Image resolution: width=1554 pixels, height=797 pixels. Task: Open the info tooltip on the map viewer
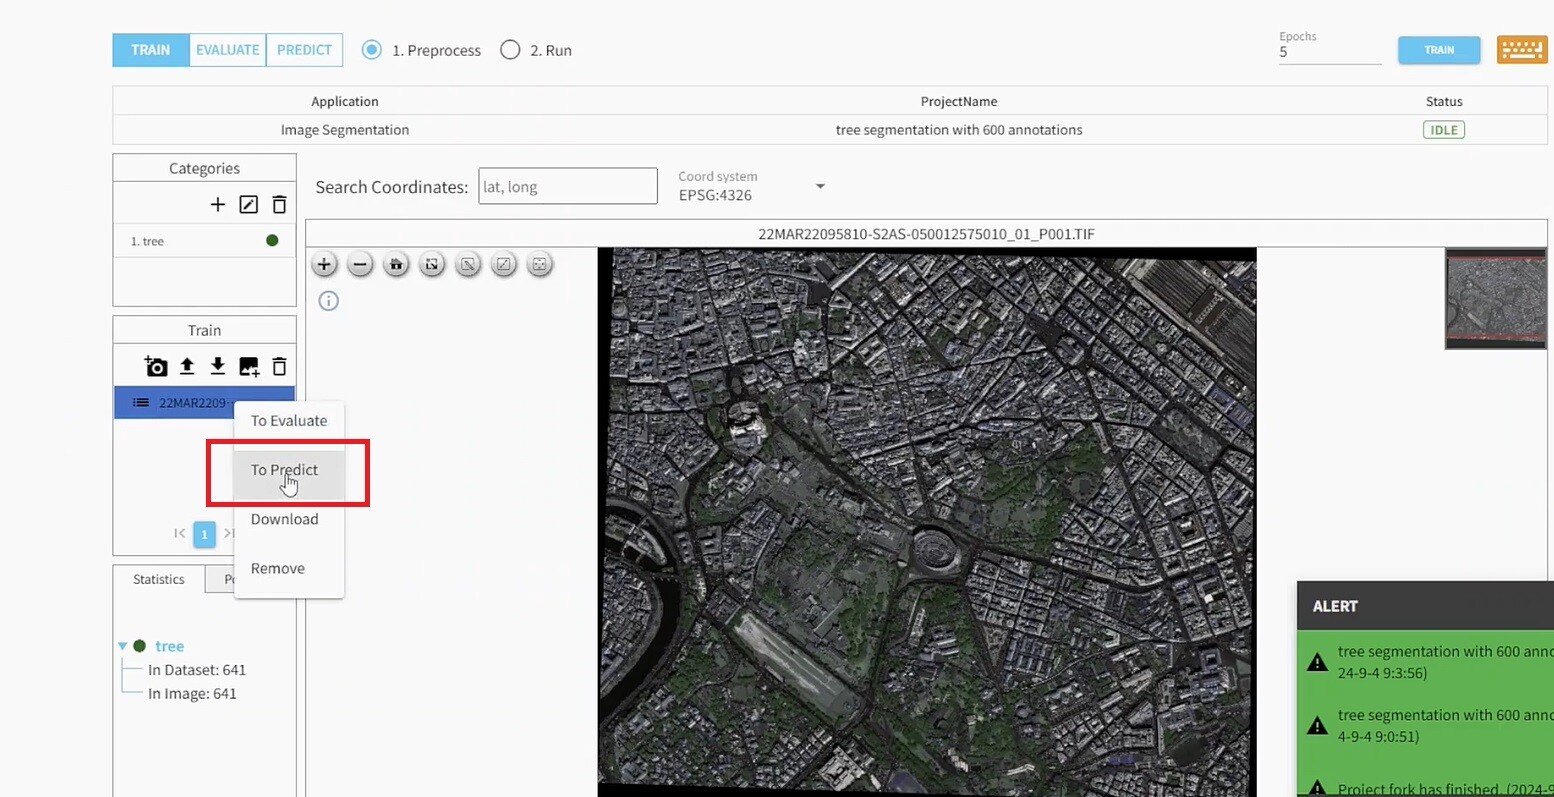pos(328,300)
